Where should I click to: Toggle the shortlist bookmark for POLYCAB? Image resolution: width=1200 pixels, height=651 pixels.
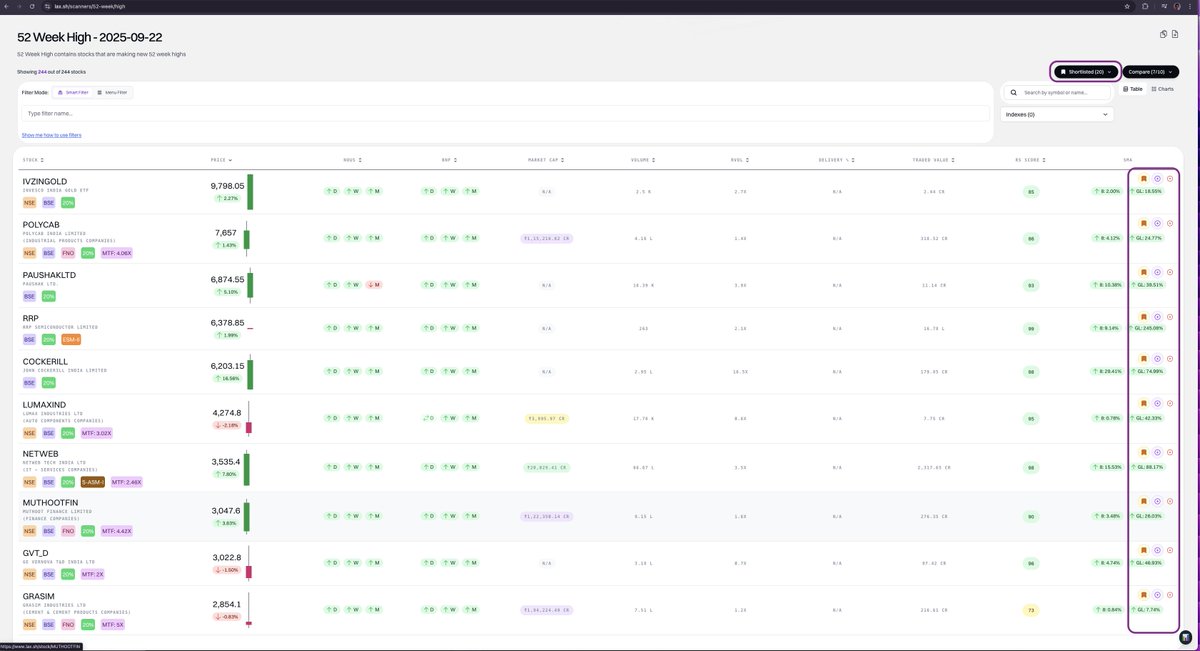tap(1144, 223)
